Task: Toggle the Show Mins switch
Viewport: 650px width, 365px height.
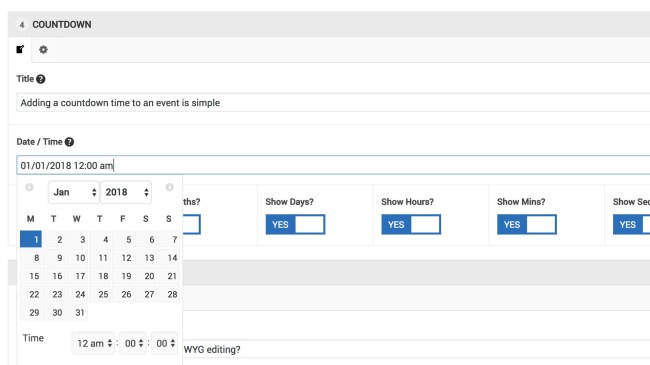Action: [x=526, y=224]
